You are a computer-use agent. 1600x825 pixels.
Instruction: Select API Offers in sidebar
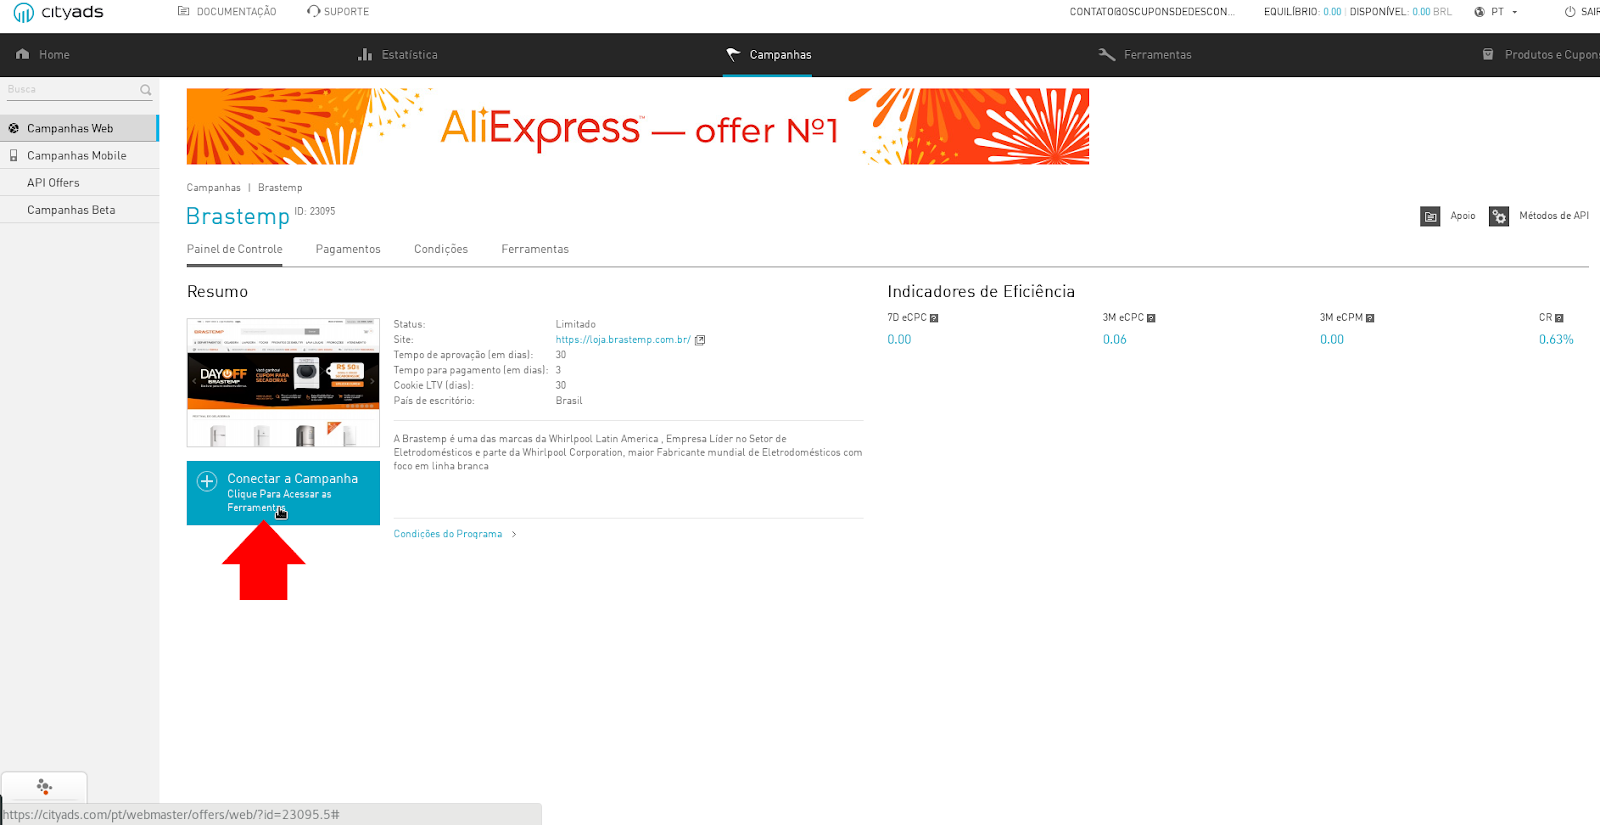[x=79, y=183]
